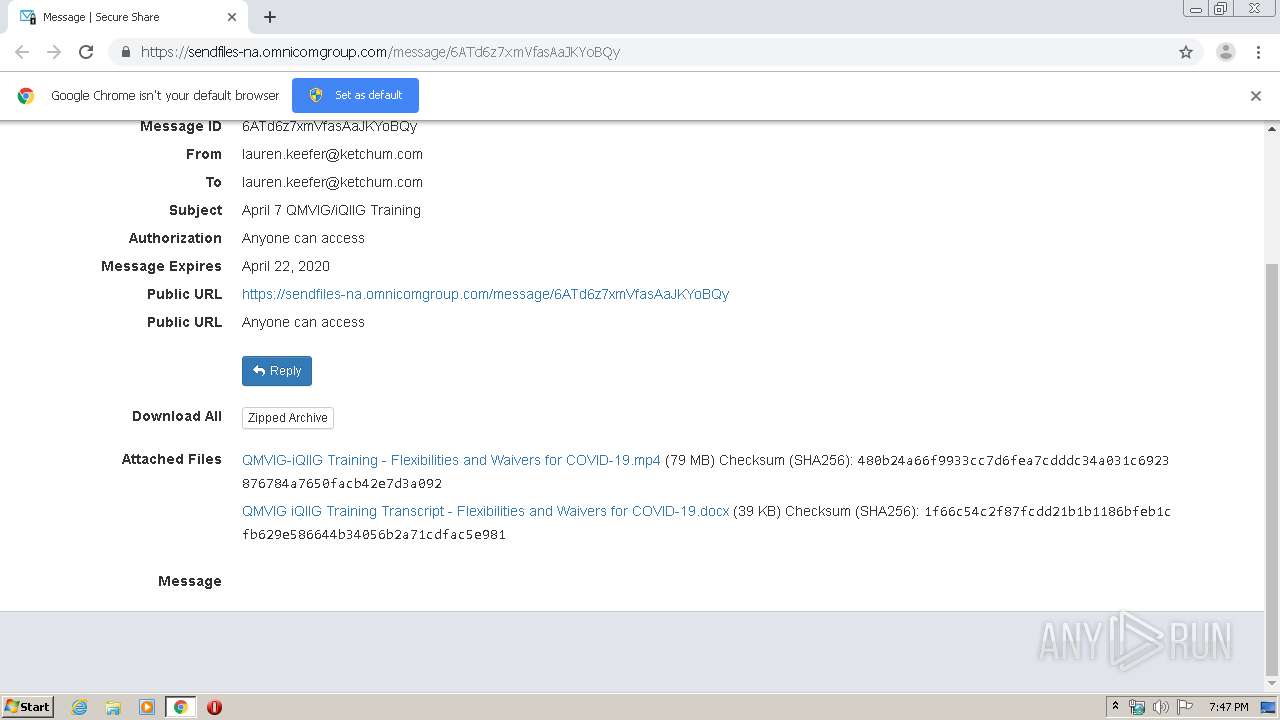Select the Message ID value text
This screenshot has height=720, width=1280.
(x=330, y=127)
